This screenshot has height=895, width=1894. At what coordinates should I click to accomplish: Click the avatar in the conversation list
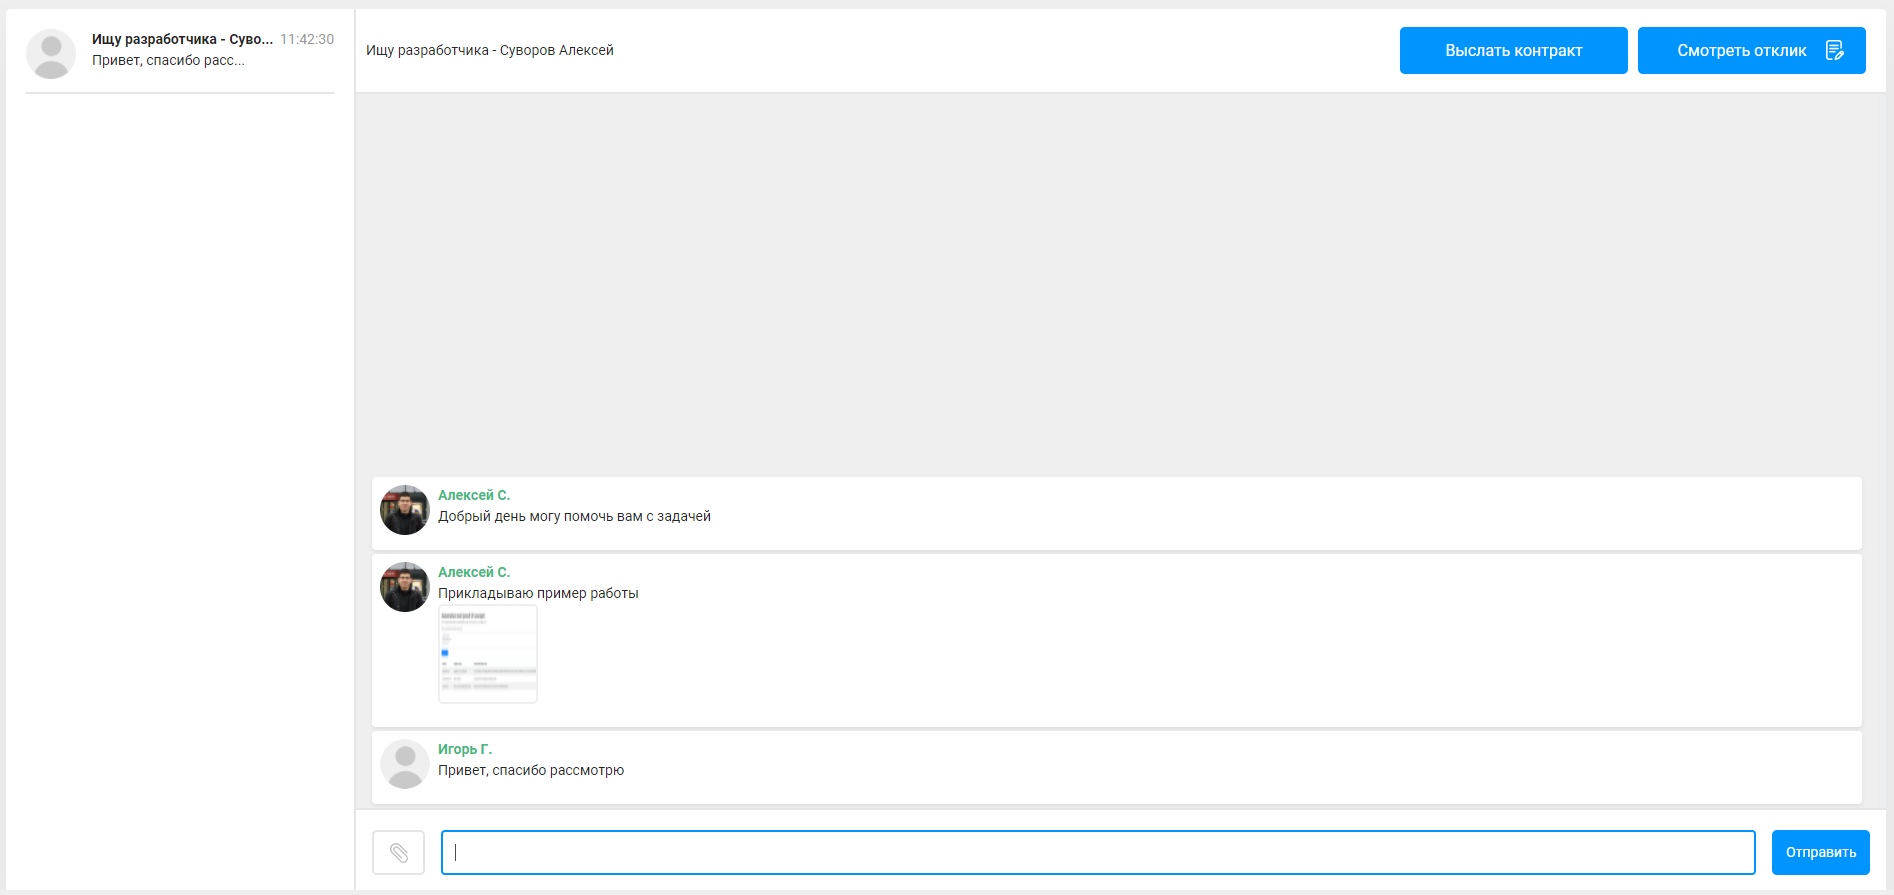click(x=51, y=54)
